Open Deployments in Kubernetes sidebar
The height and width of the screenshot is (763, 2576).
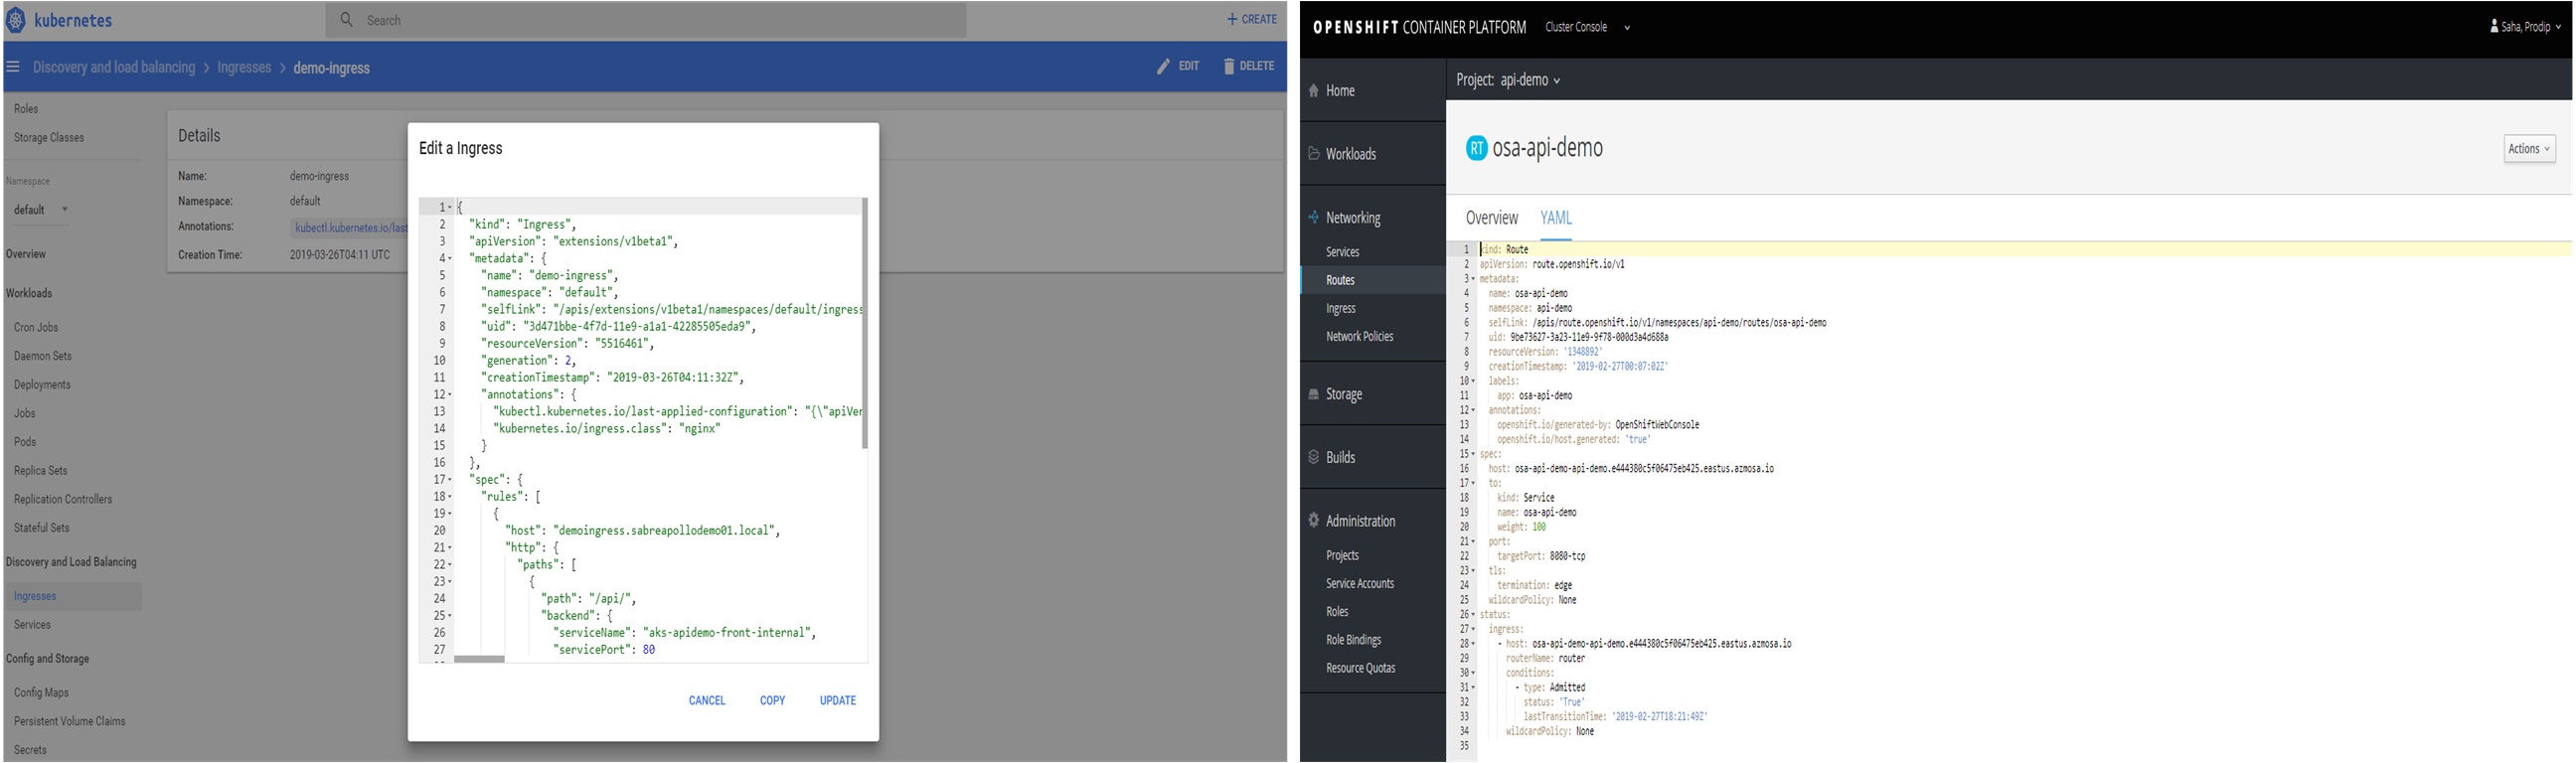(x=42, y=385)
